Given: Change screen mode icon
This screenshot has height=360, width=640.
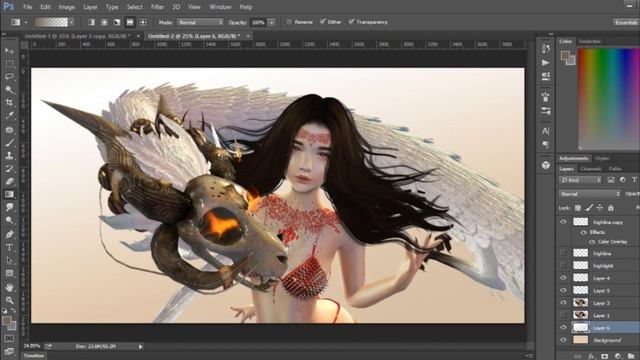Looking at the screenshot, I should (x=9, y=351).
